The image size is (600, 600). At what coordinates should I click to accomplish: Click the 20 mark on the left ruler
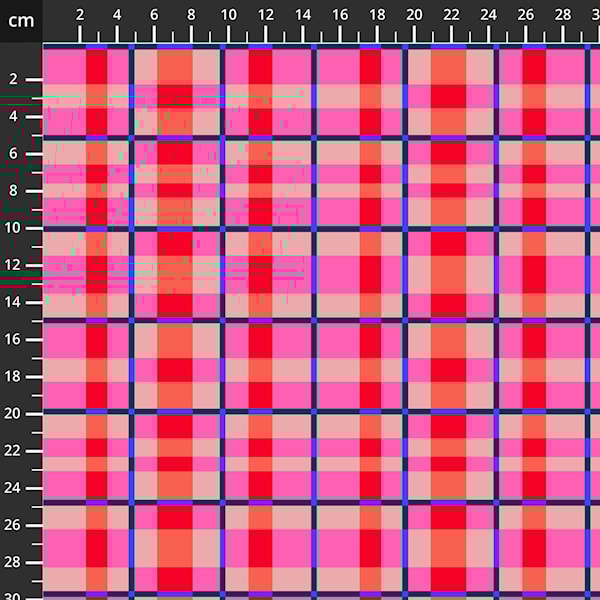(14, 413)
